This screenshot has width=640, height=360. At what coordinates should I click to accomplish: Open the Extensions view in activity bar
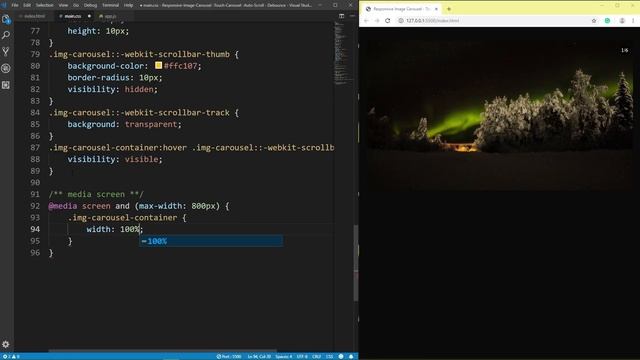(6, 85)
